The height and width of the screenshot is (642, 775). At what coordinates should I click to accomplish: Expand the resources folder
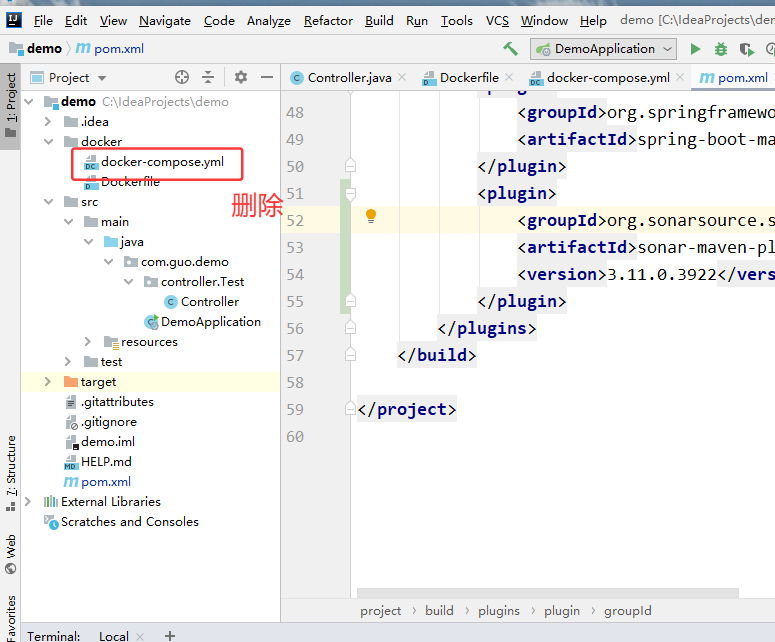pyautogui.click(x=88, y=342)
